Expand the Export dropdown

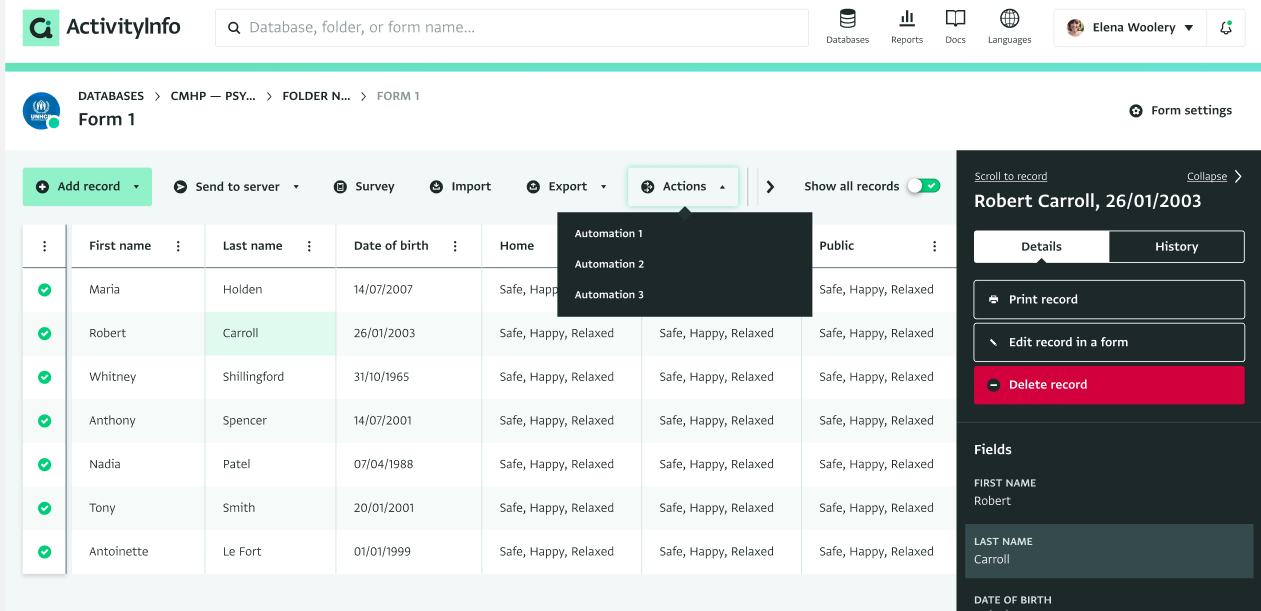click(603, 187)
